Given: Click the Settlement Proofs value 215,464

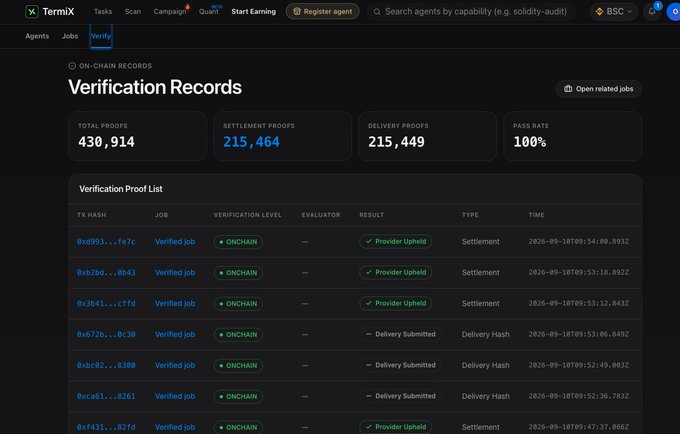Looking at the screenshot, I should click(x=252, y=142).
